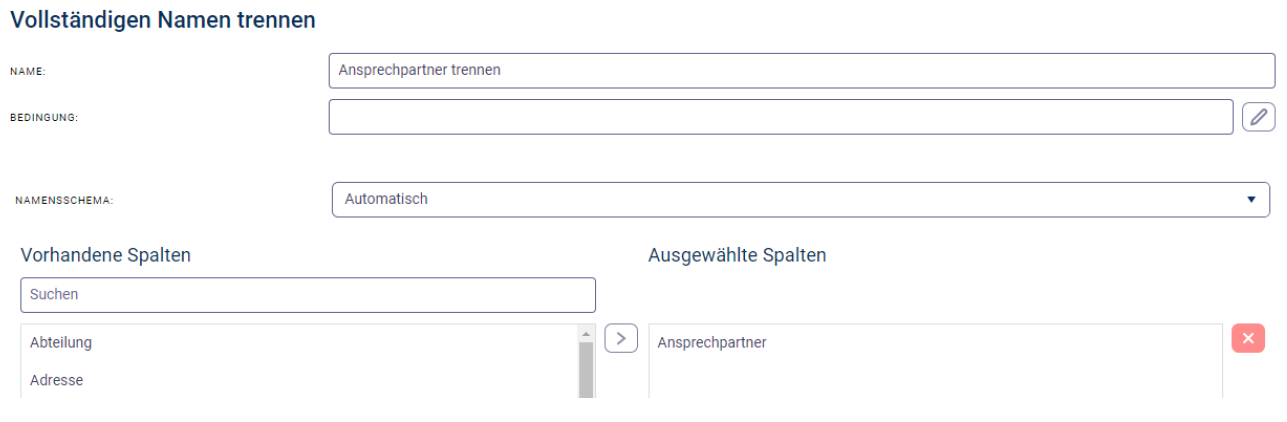Viewport: 1287px width, 422px height.
Task: Click the scrollbar up arrow in column list
Action: coord(586,333)
